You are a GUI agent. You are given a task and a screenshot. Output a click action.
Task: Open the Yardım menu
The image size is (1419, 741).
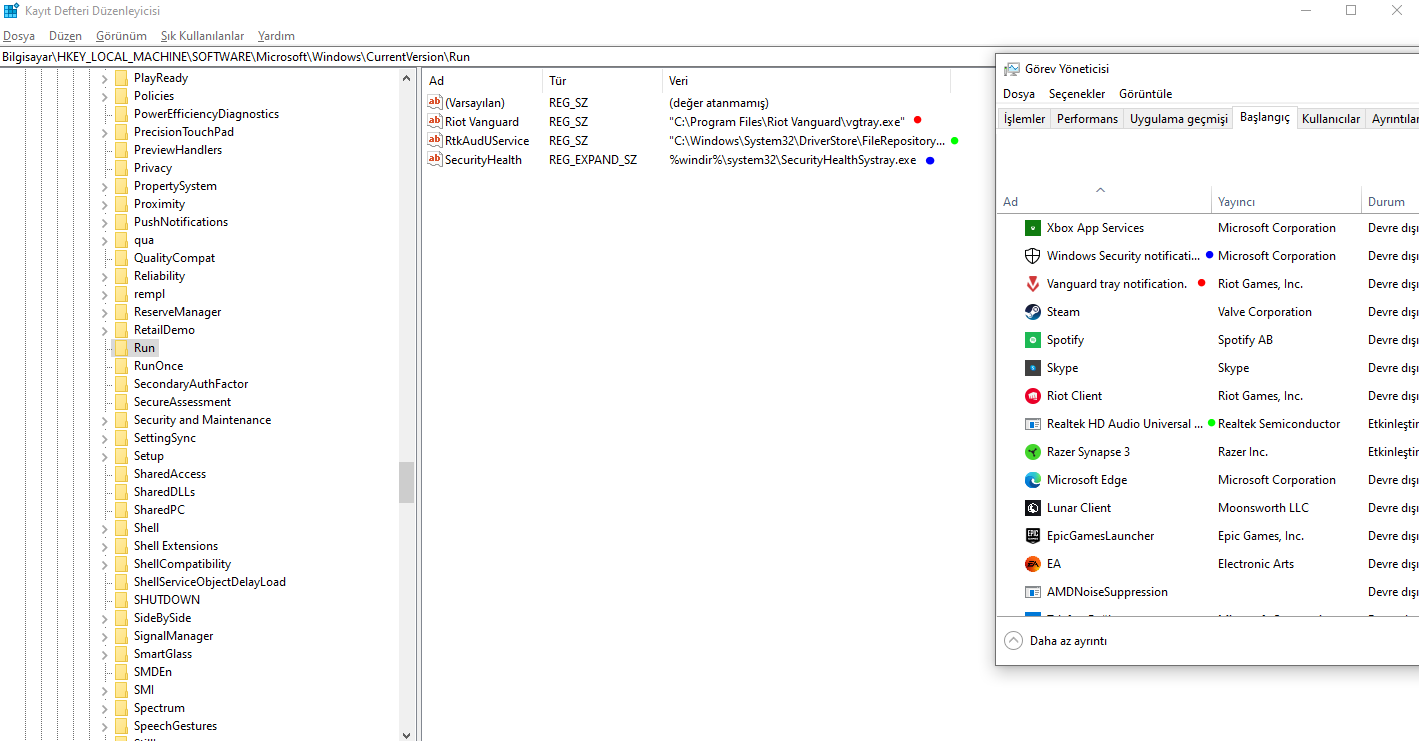pos(276,36)
